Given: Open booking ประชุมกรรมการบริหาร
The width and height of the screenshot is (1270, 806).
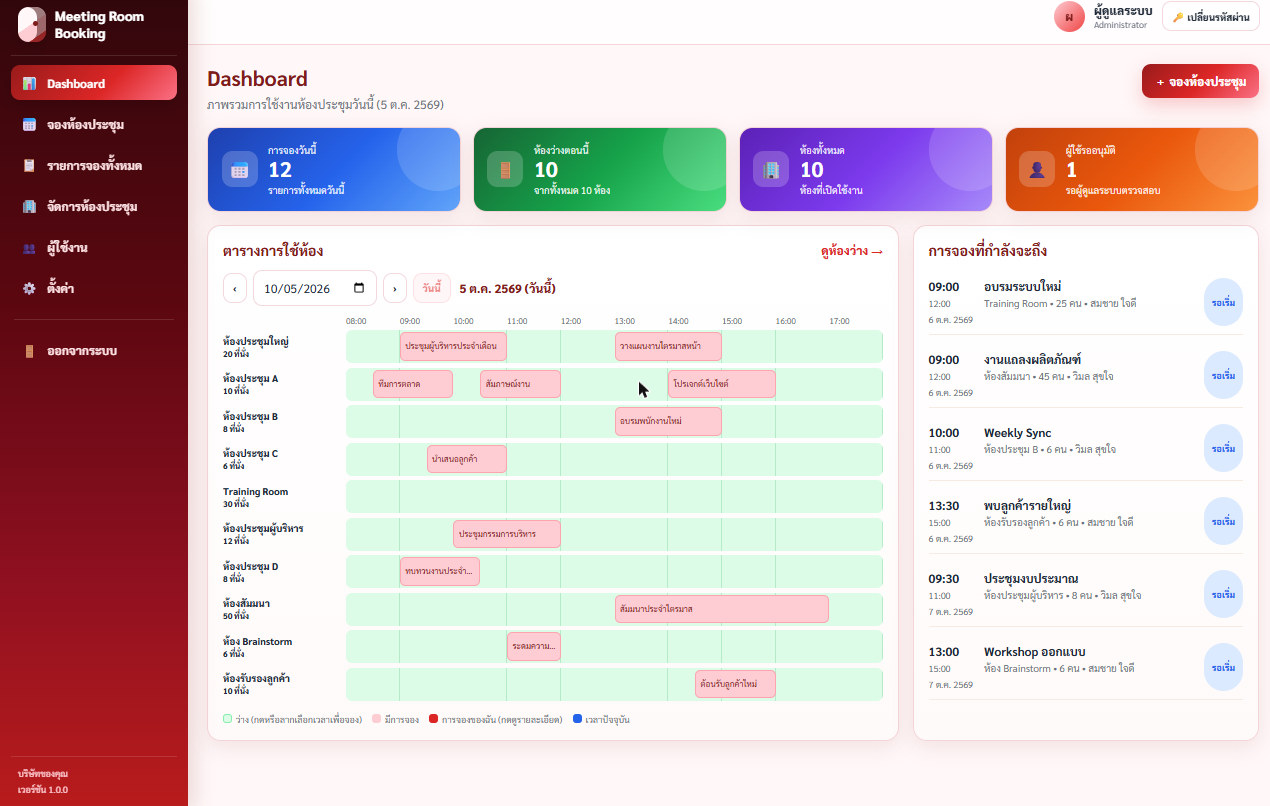Looking at the screenshot, I should (507, 534).
